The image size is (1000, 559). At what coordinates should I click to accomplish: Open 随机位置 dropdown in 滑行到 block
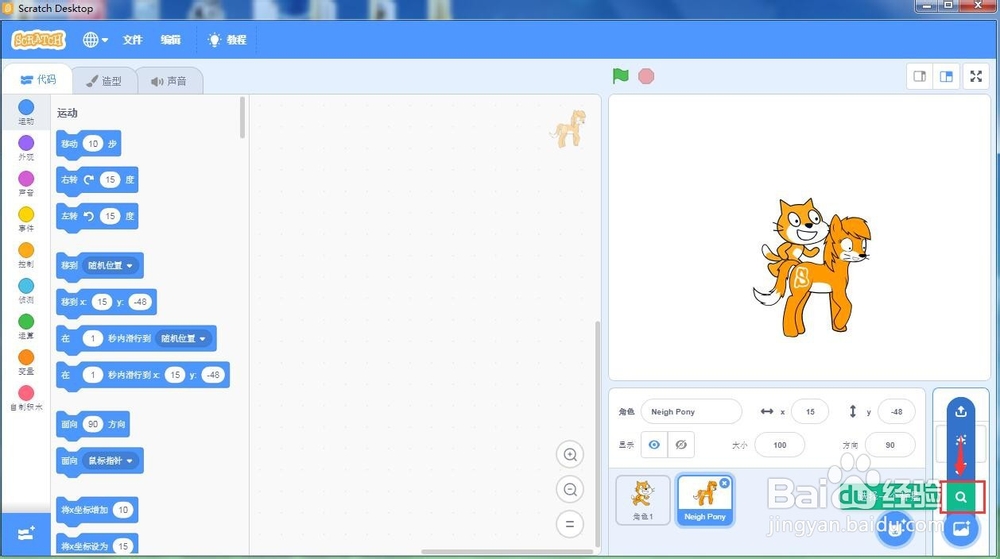(x=184, y=338)
